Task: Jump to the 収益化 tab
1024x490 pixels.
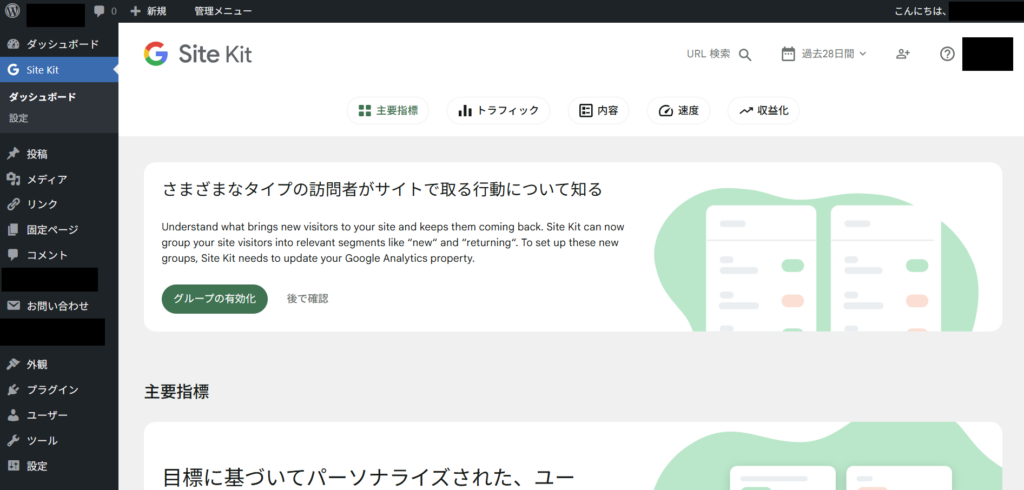Action: pyautogui.click(x=763, y=110)
